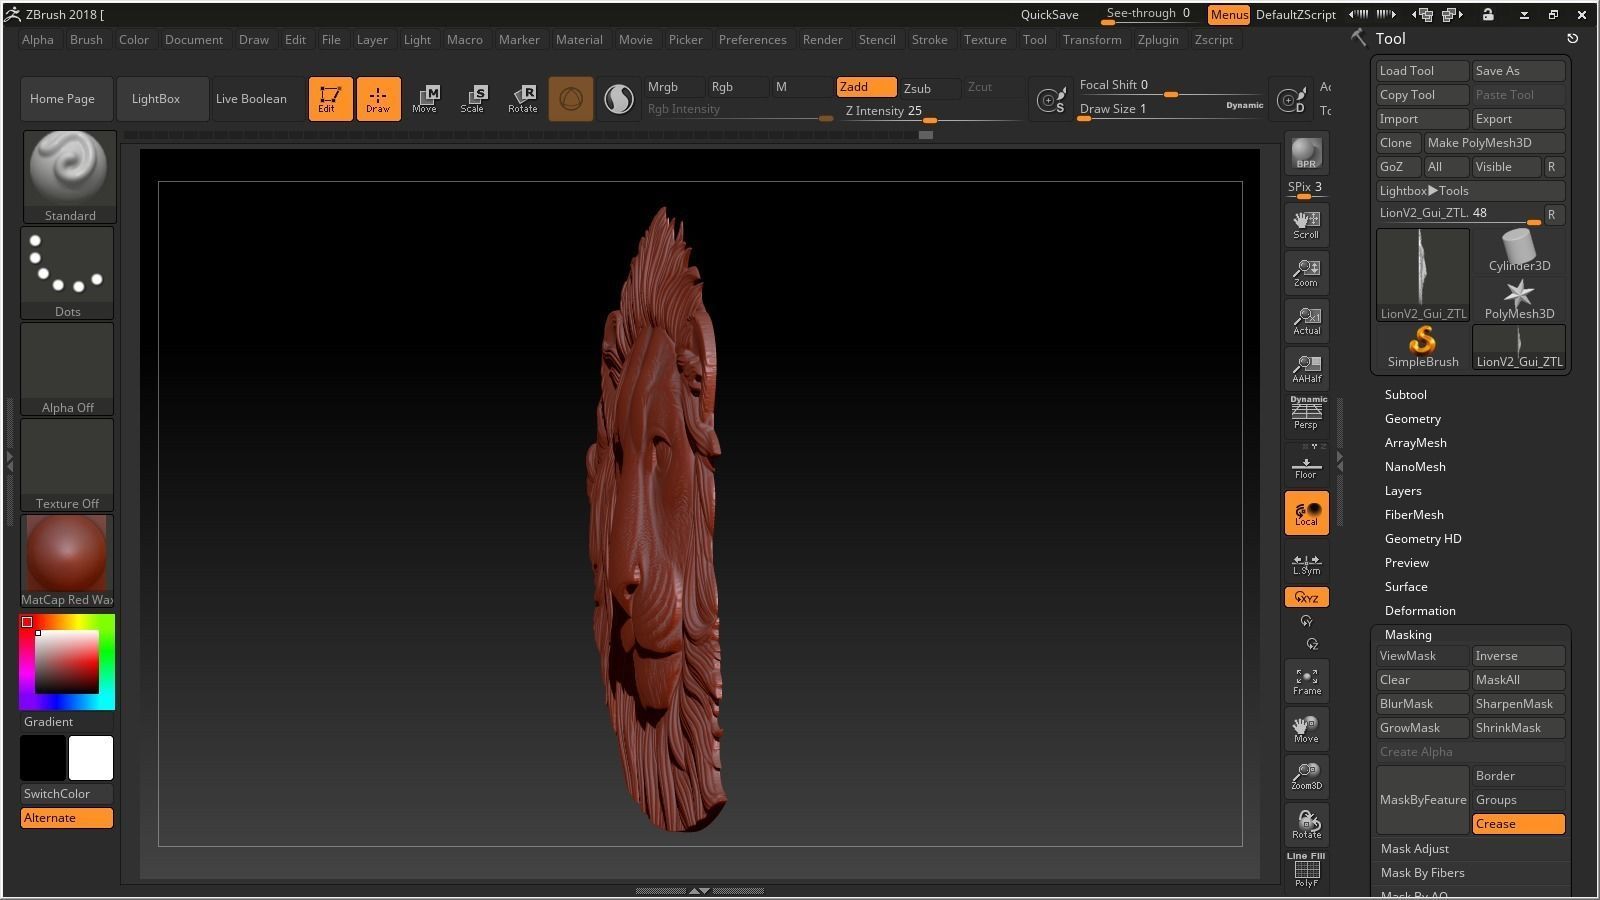
Task: Activate the Edit mode button
Action: click(x=330, y=99)
